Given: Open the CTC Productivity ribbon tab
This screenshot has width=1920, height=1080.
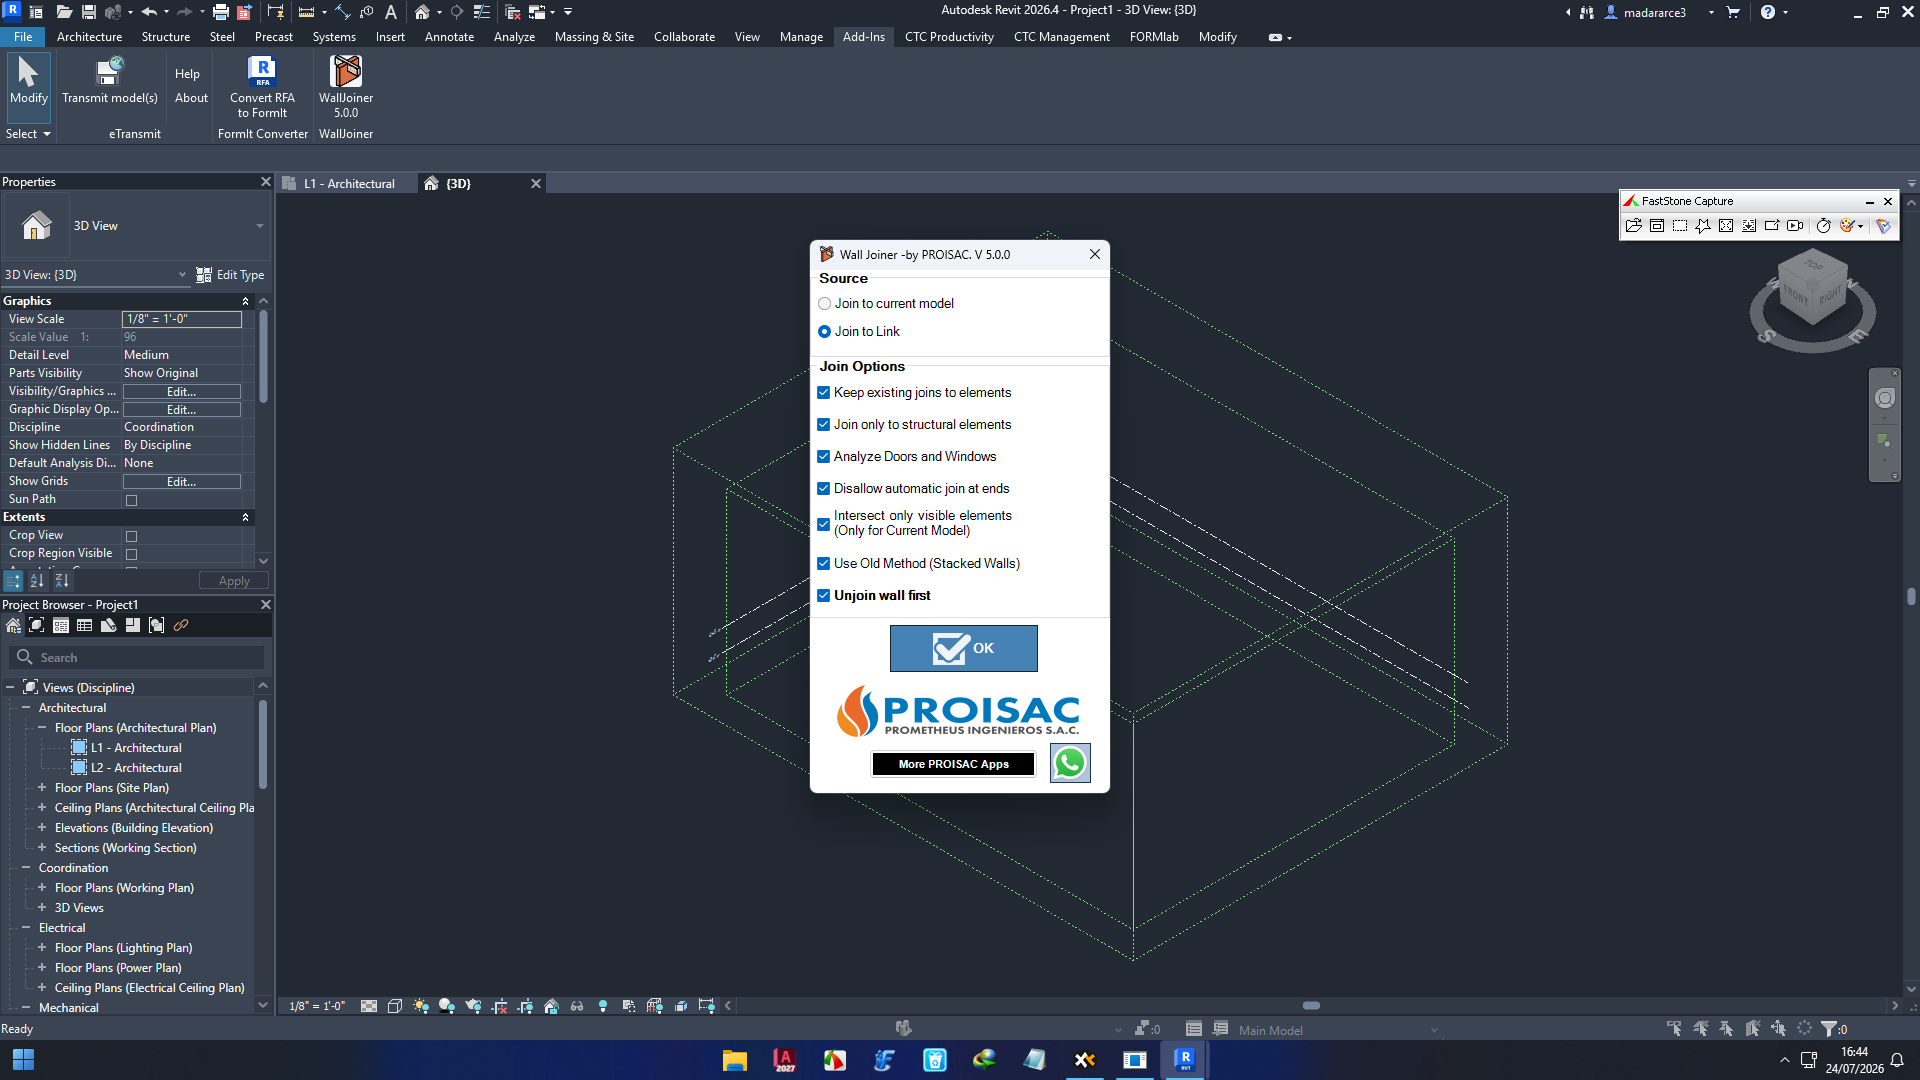Looking at the screenshot, I should [949, 37].
